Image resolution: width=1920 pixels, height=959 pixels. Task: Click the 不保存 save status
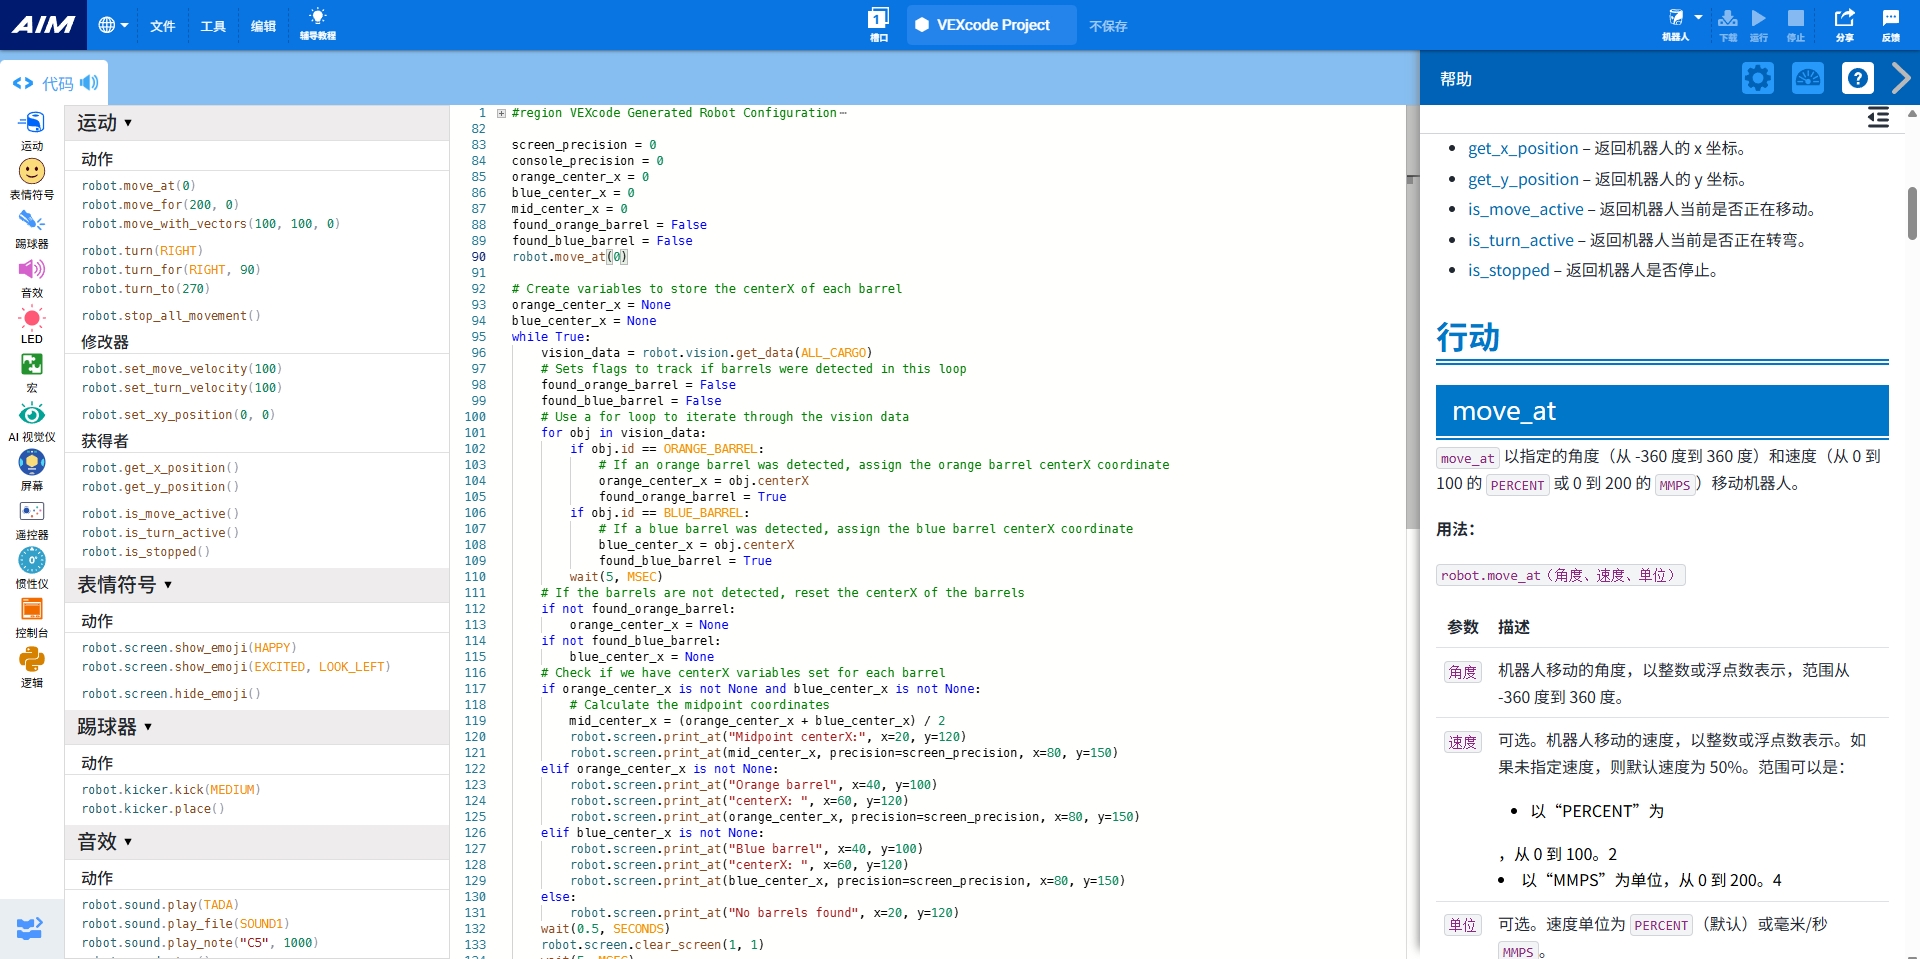pyautogui.click(x=1108, y=26)
